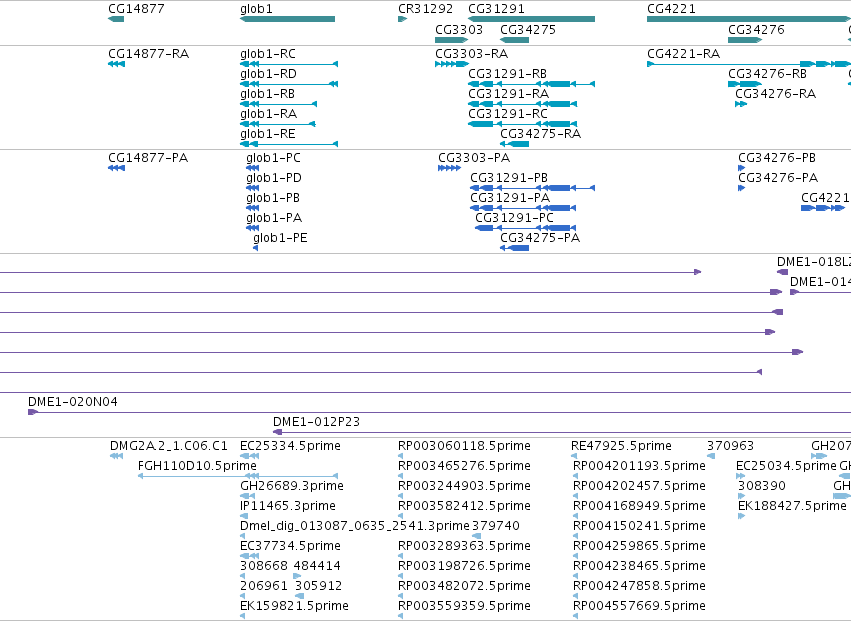Screen dimensions: 851x621
Task: Select the glob1-RE transcript label
Action: pos(268,134)
